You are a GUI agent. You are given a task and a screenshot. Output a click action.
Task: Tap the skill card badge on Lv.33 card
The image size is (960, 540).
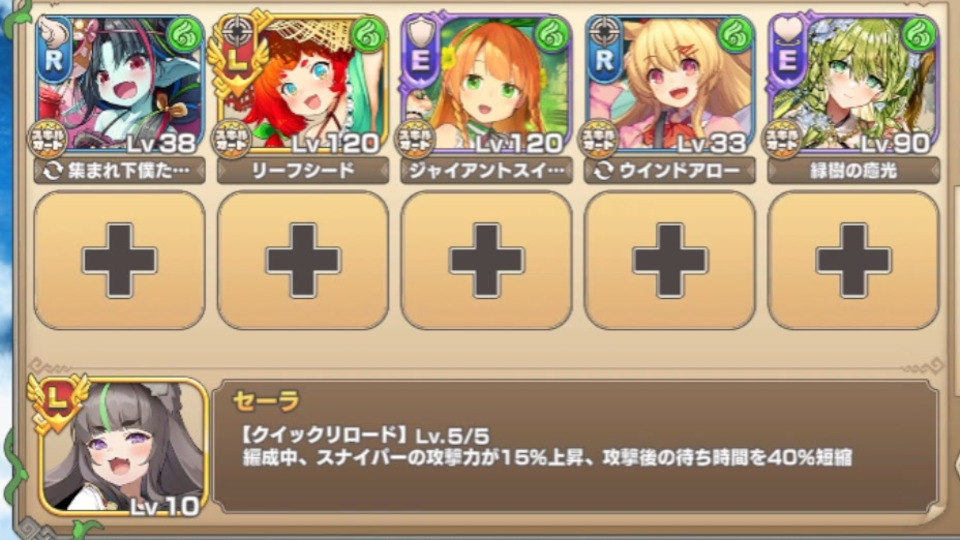coord(599,140)
